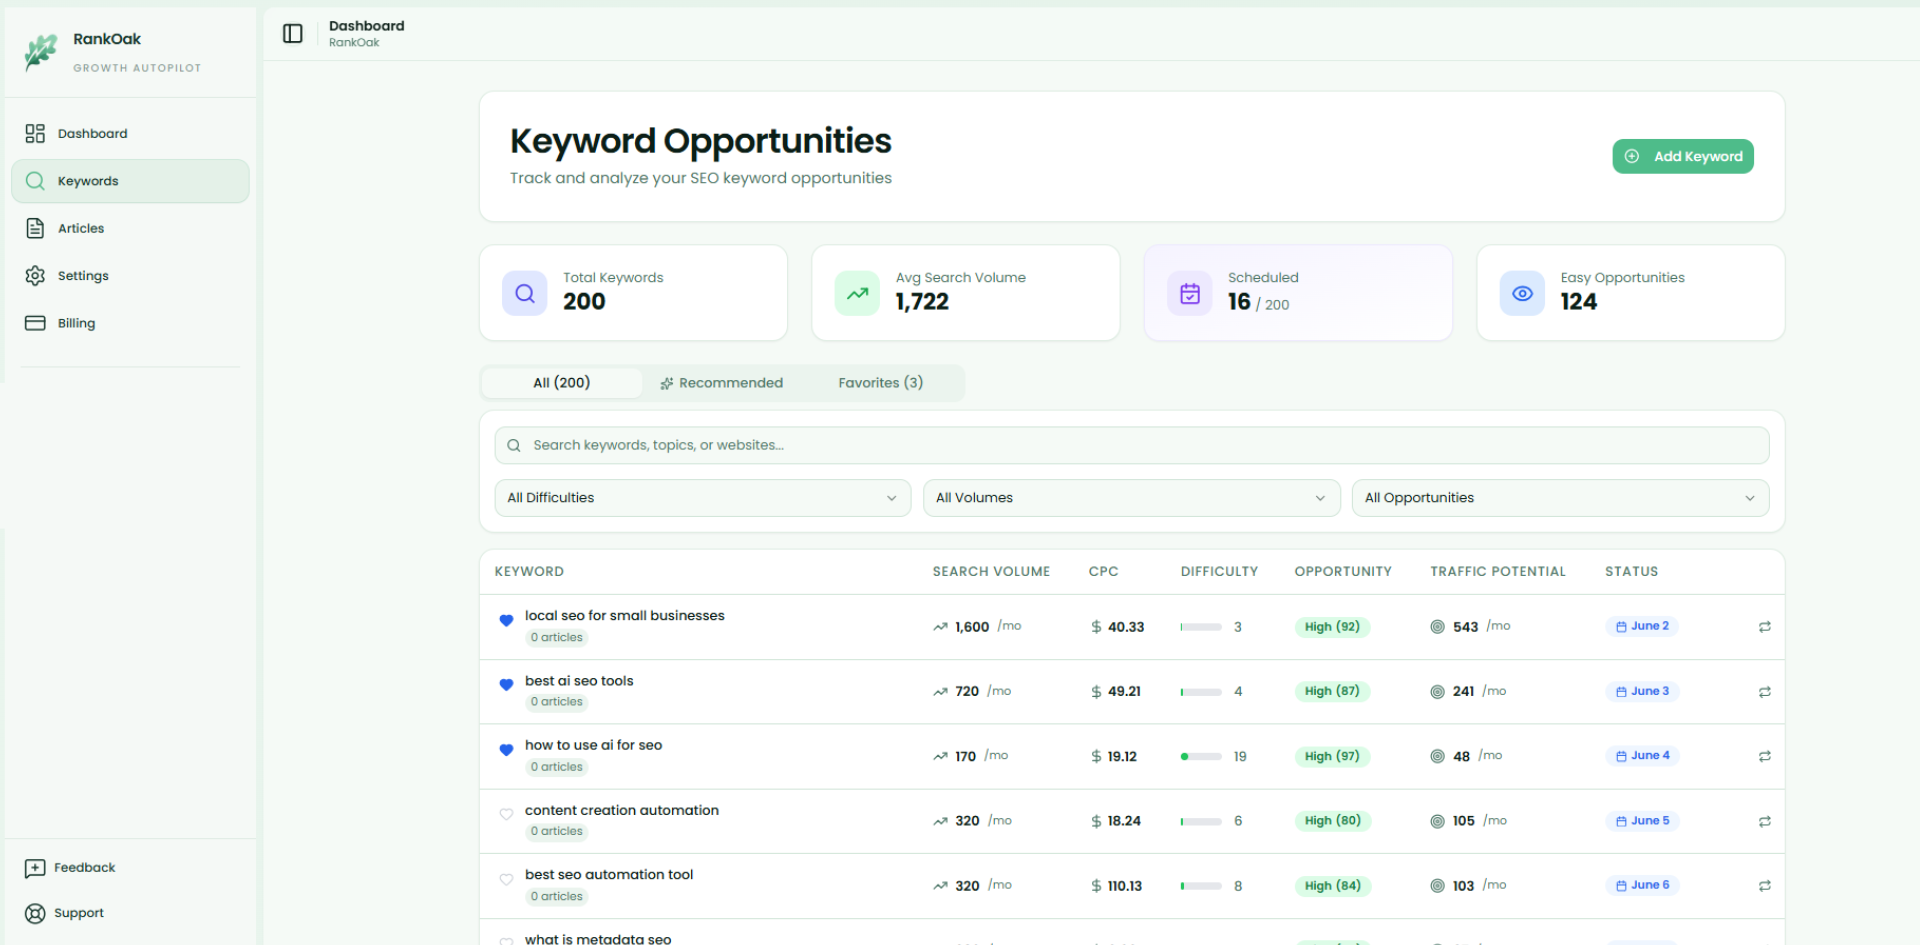Viewport: 1920px width, 945px height.
Task: Toggle favorite on how to use ai for seo
Action: click(506, 750)
